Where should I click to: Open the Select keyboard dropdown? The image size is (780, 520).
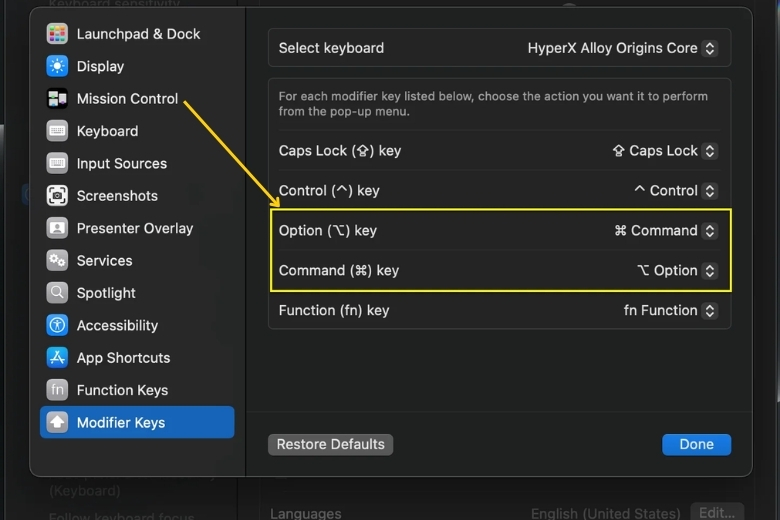click(x=622, y=48)
